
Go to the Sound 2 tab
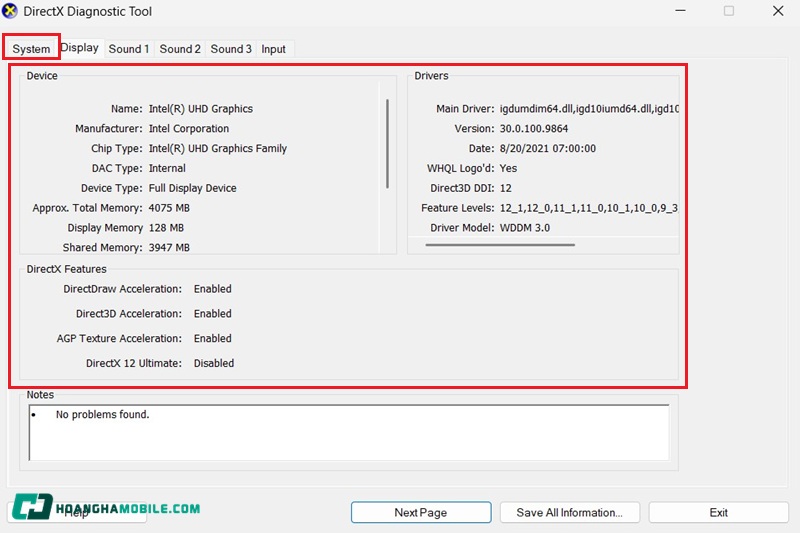180,49
